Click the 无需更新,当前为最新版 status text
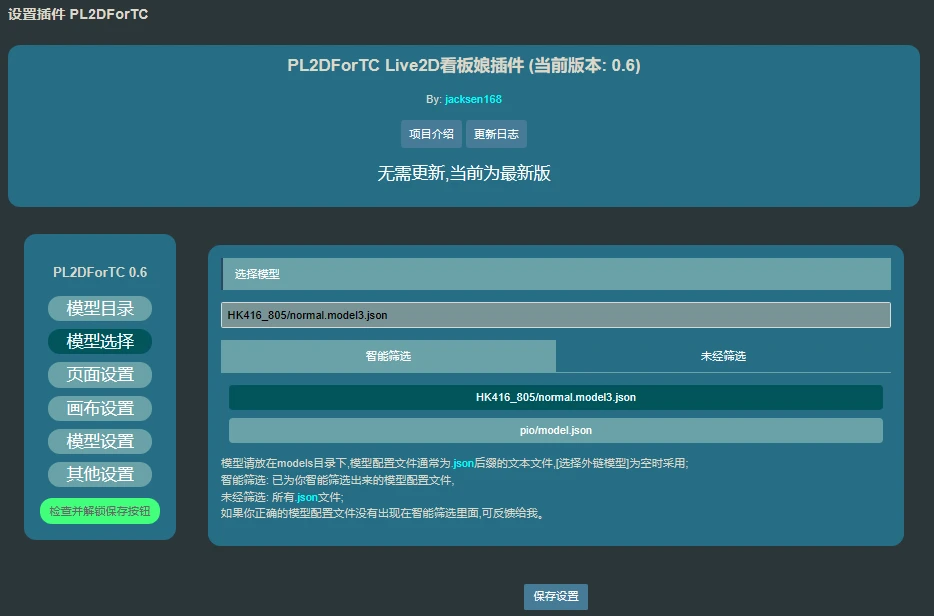 pos(464,173)
